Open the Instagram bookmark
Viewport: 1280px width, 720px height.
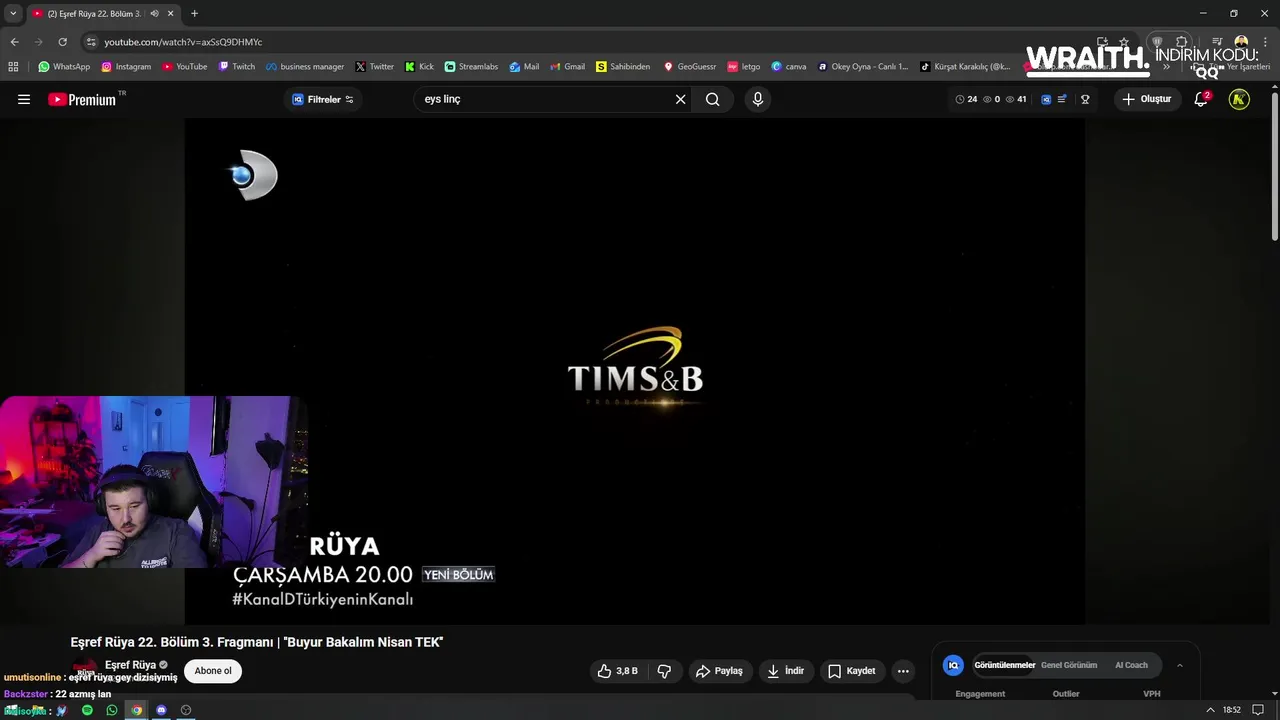tap(126, 67)
